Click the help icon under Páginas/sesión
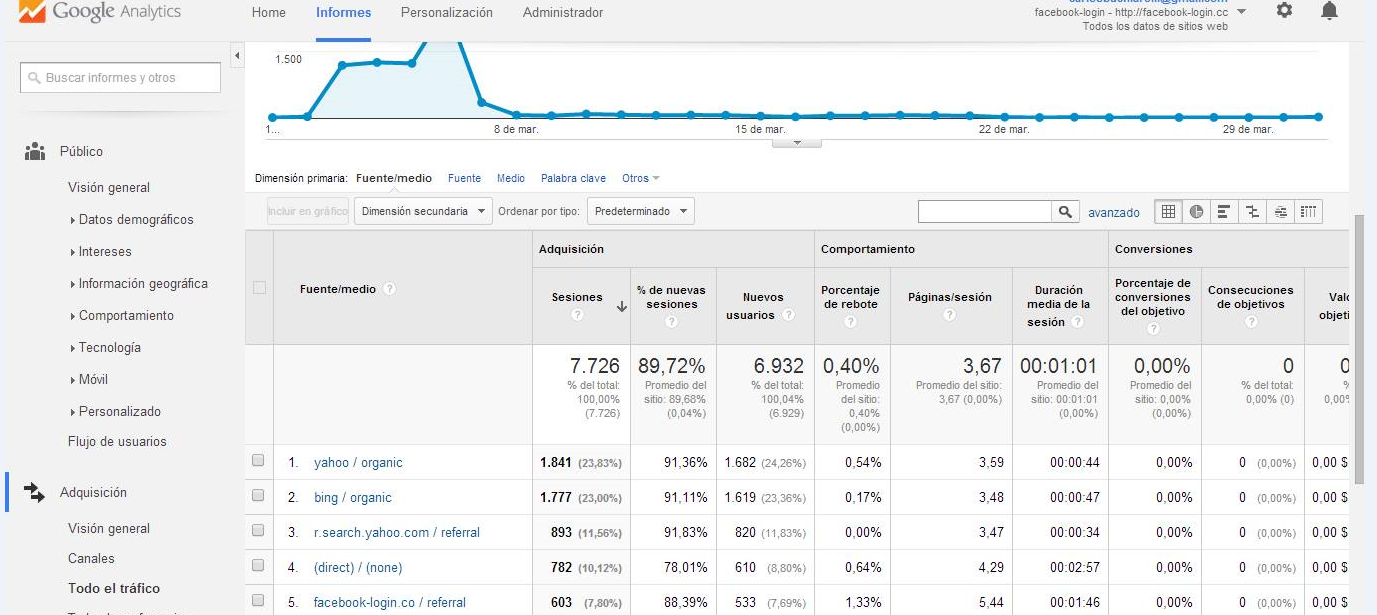This screenshot has width=1377, height=615. pos(949,314)
